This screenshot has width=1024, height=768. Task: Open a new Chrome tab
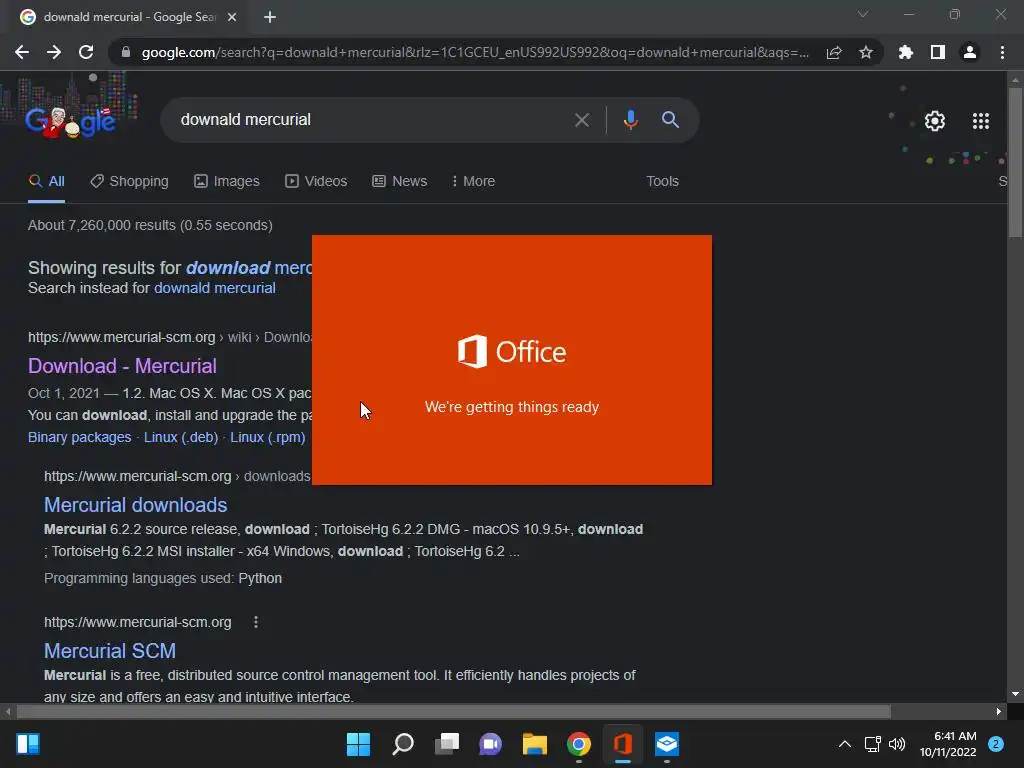pos(270,17)
